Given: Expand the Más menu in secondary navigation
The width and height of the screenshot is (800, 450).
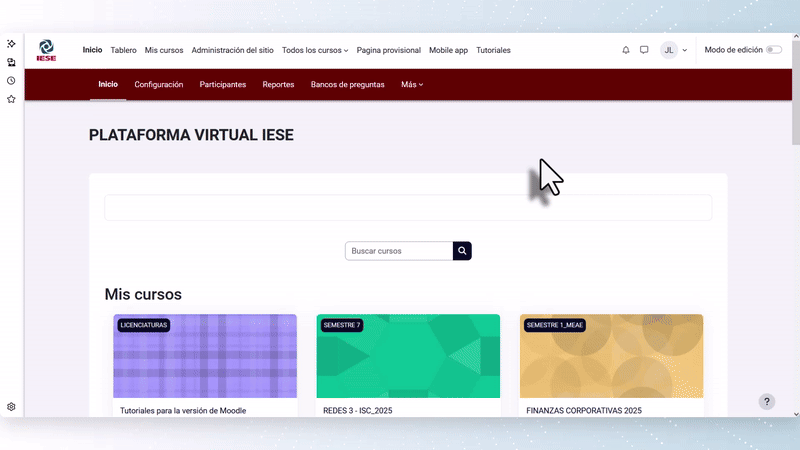Looking at the screenshot, I should (412, 85).
